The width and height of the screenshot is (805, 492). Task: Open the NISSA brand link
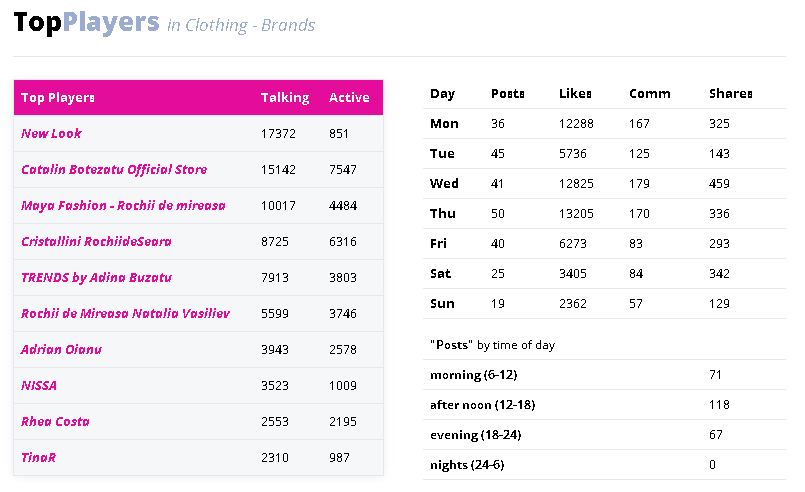pos(39,385)
